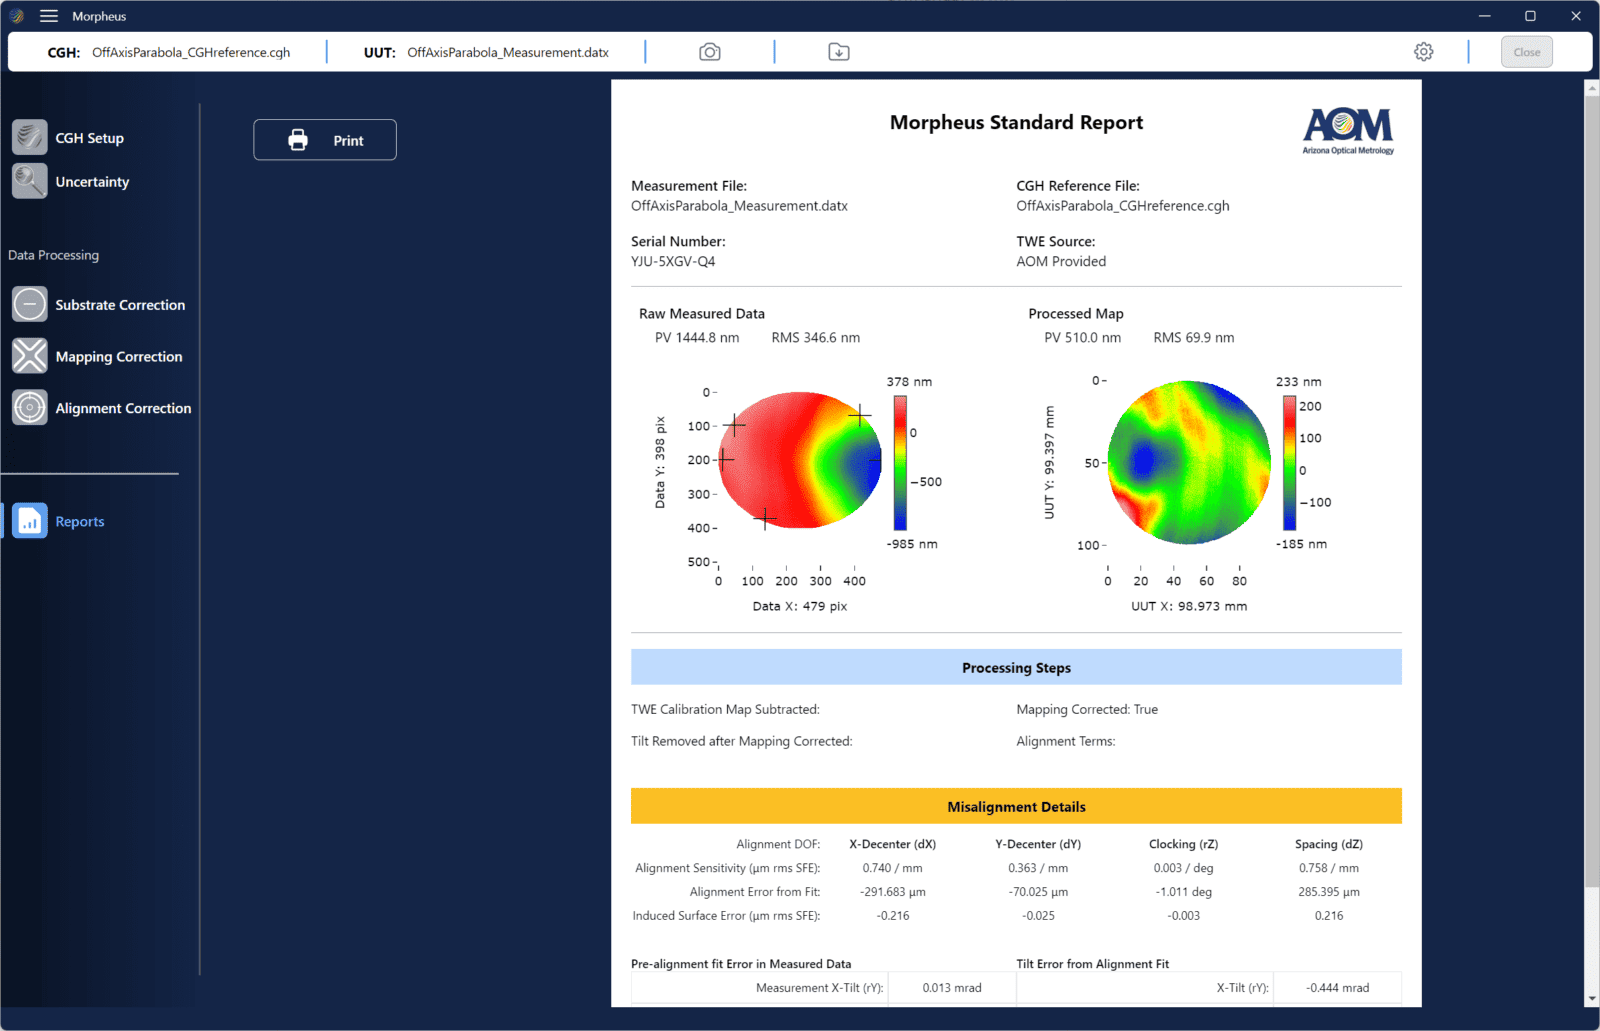Click the Reports label in sidebar
This screenshot has height=1031, width=1600.
tap(80, 522)
